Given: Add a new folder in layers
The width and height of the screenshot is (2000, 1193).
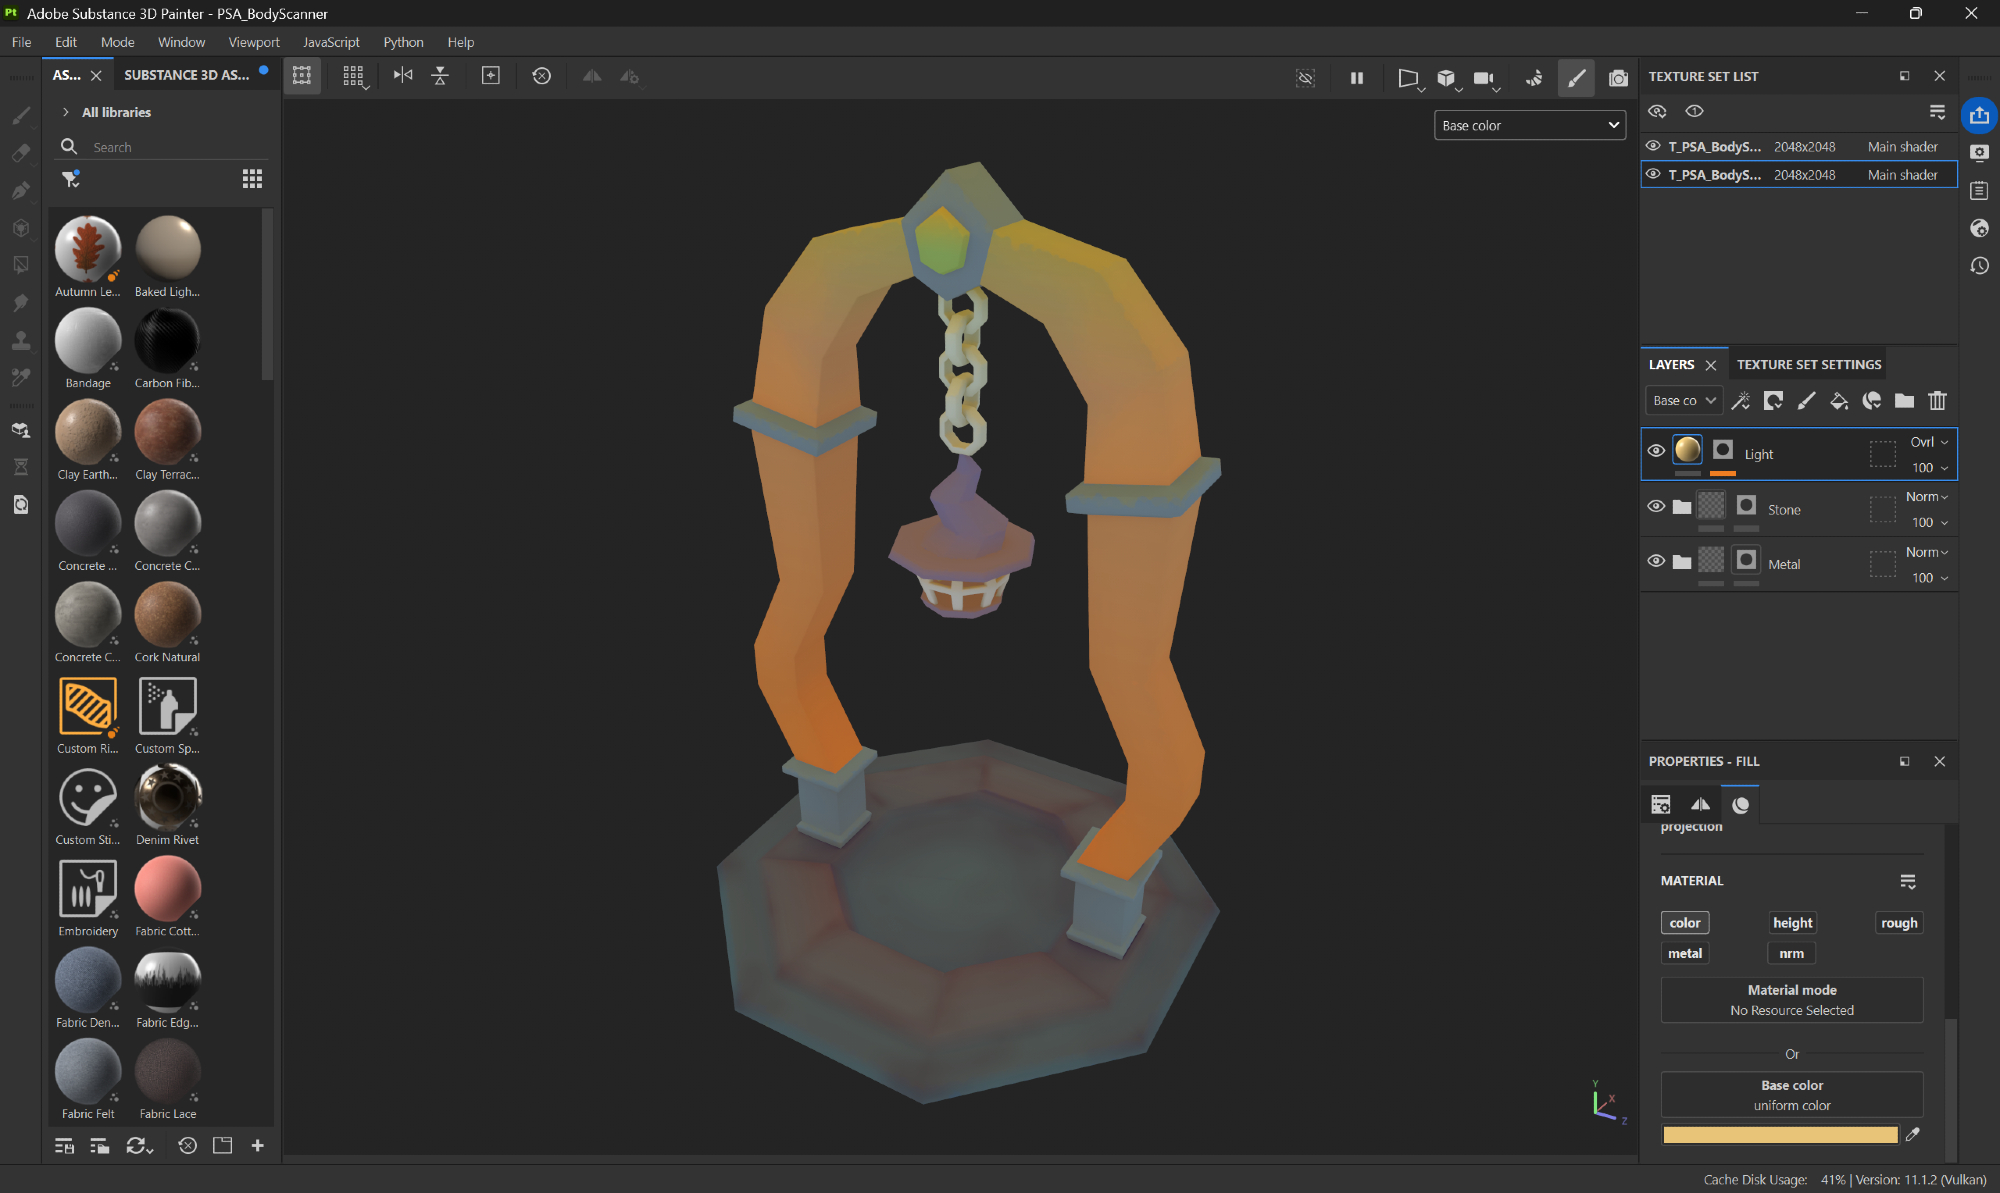Looking at the screenshot, I should pyautogui.click(x=1904, y=401).
